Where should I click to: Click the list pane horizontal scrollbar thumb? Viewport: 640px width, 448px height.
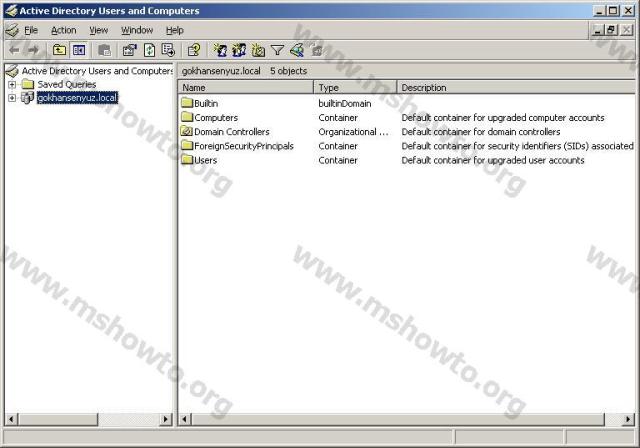tap(398, 419)
